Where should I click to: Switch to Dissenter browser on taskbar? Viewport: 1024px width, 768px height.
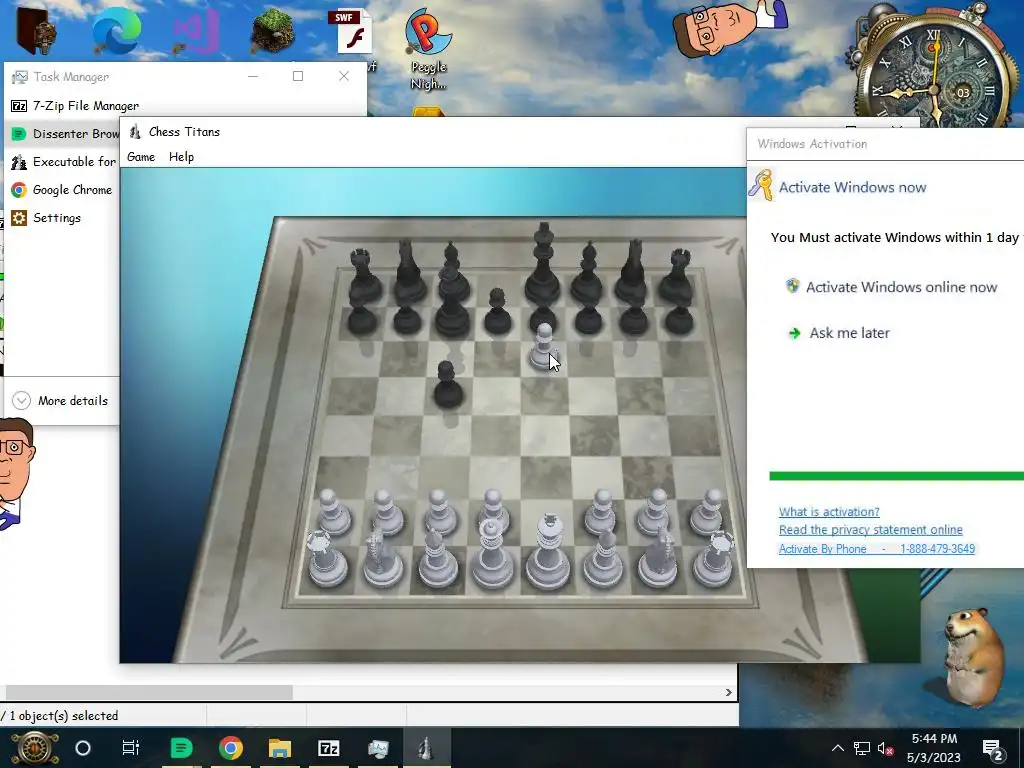pyautogui.click(x=181, y=748)
